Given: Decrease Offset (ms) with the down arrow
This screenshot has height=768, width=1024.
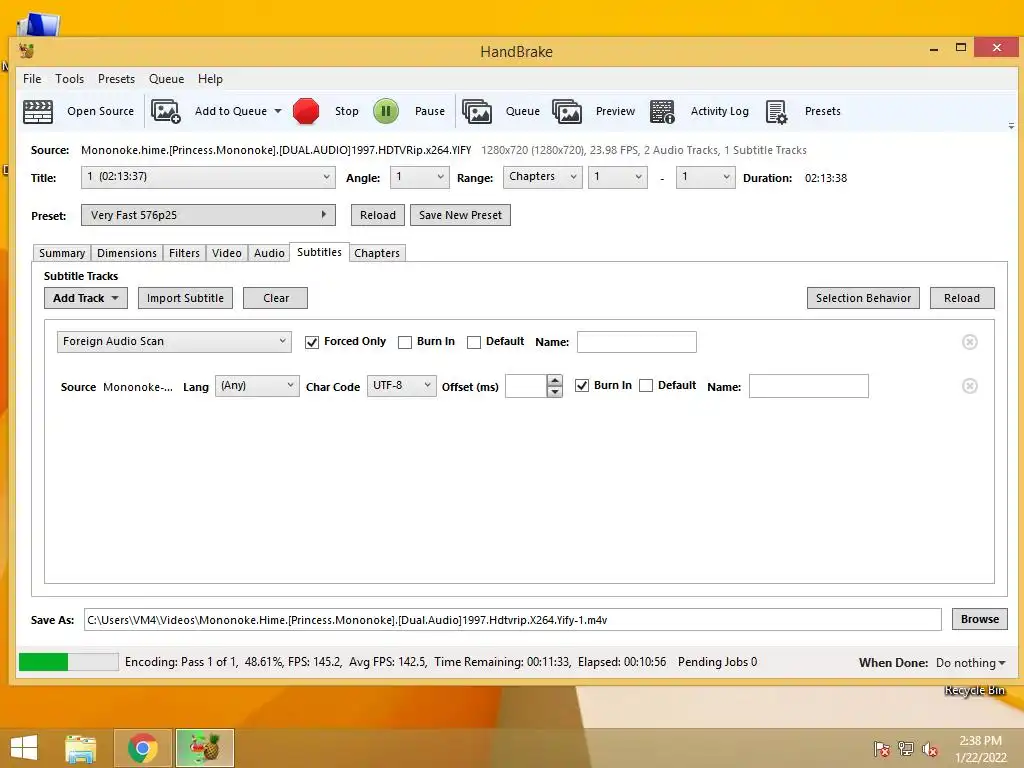Looking at the screenshot, I should coord(554,391).
